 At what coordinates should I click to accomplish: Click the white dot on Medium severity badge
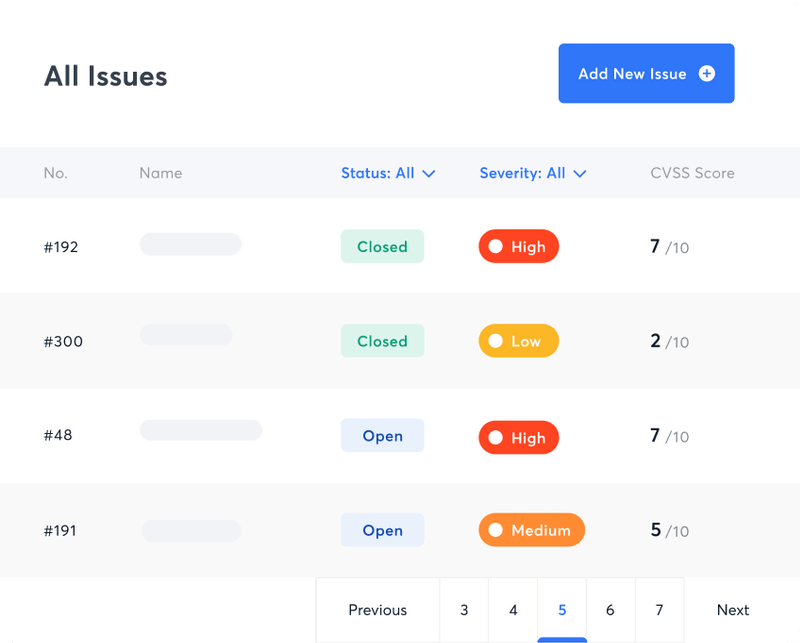(495, 531)
